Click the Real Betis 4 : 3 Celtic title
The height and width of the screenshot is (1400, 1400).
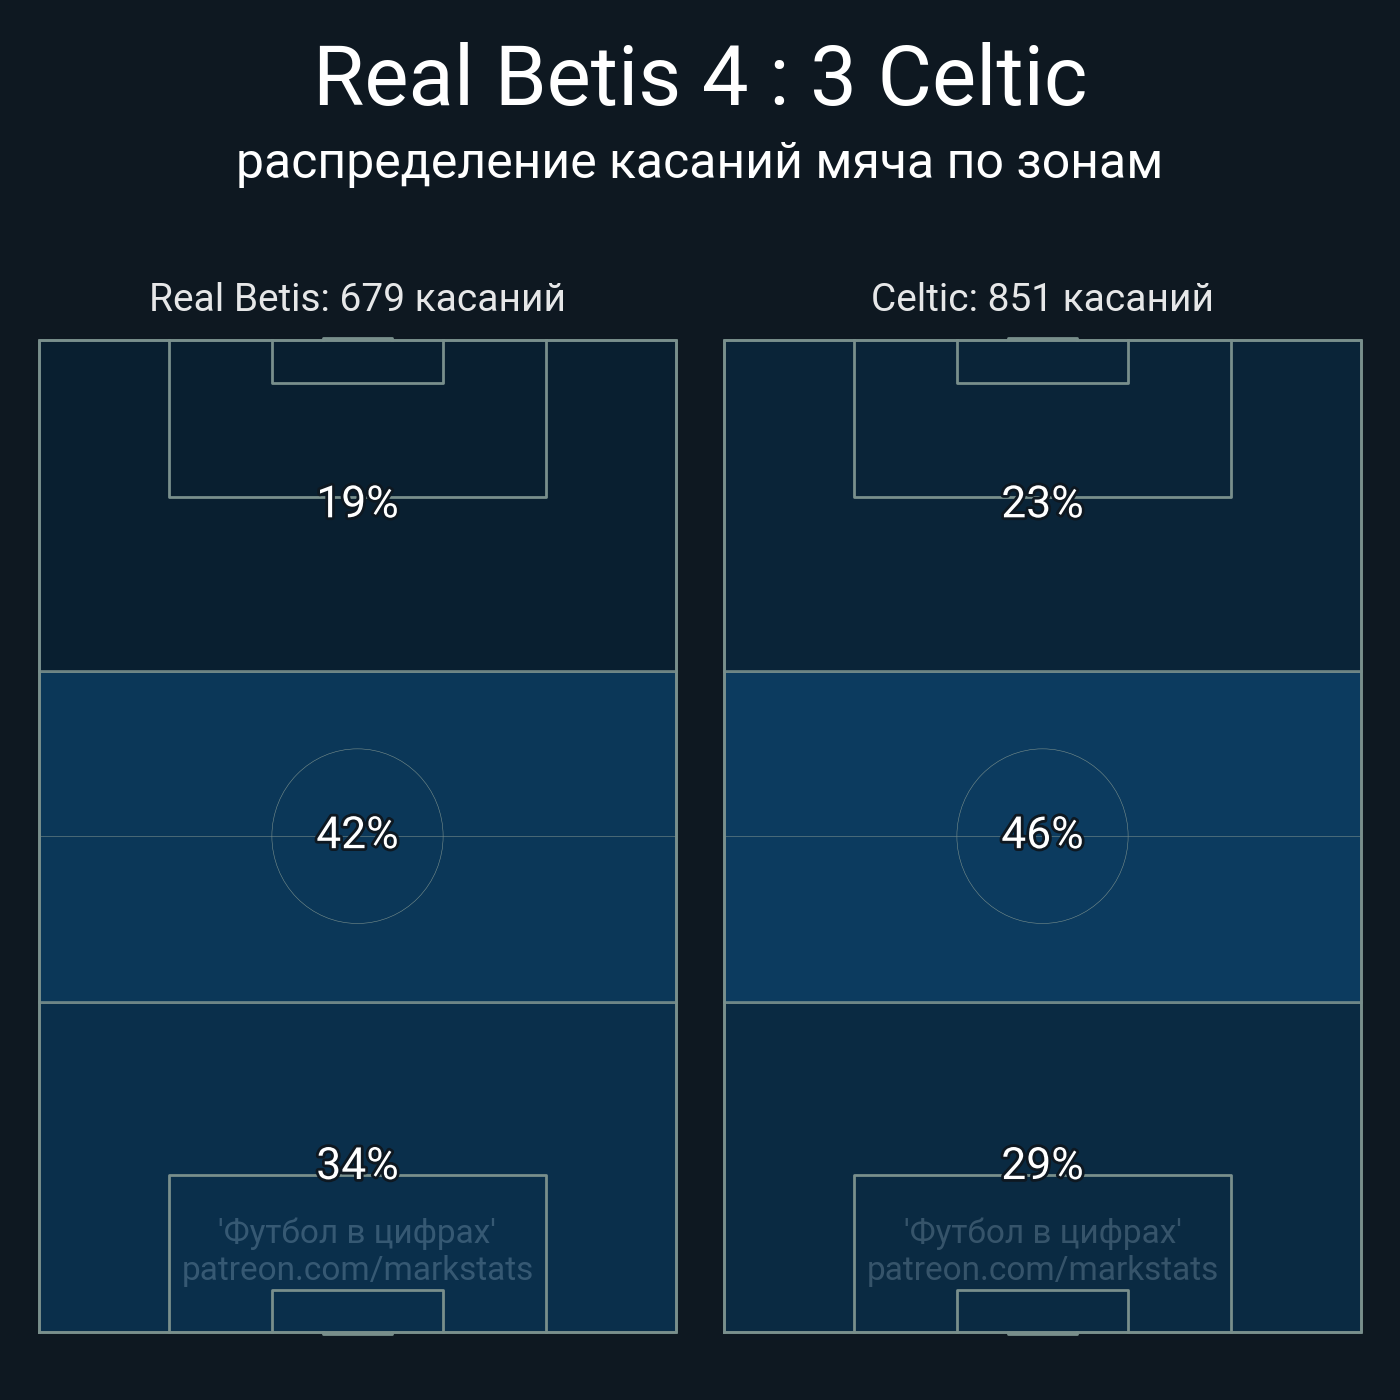pyautogui.click(x=700, y=77)
